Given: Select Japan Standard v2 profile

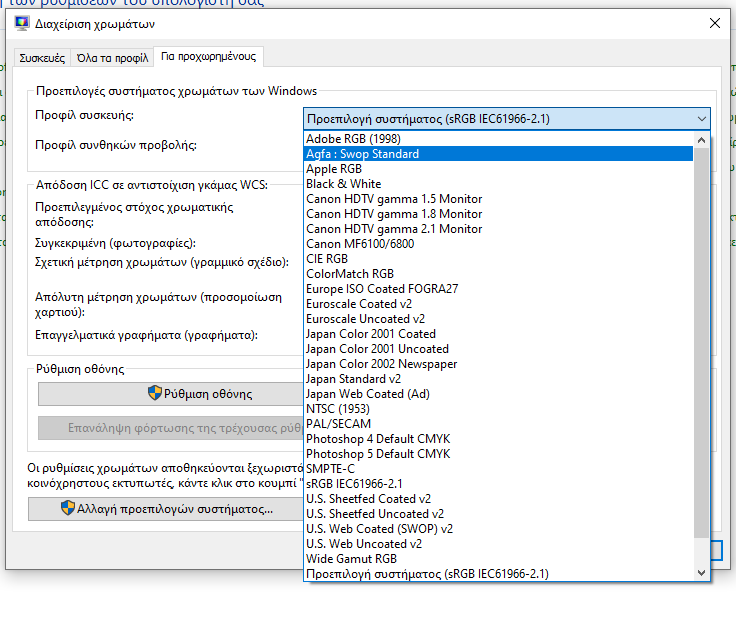Looking at the screenshot, I should click(x=499, y=379).
